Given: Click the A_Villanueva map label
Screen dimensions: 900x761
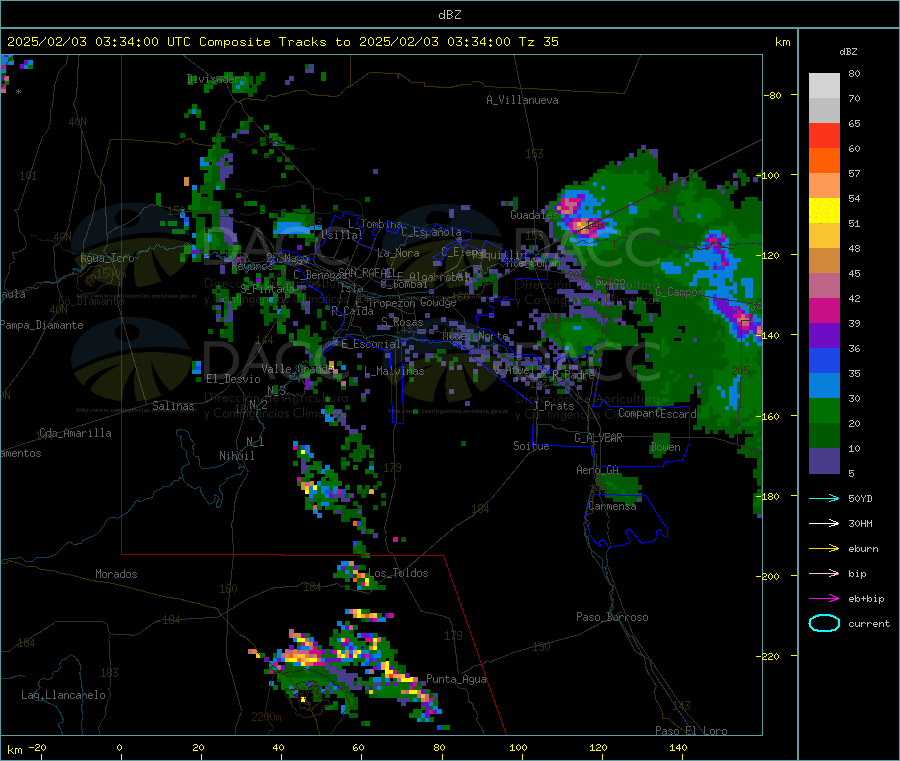Looking at the screenshot, I should pyautogui.click(x=522, y=100).
